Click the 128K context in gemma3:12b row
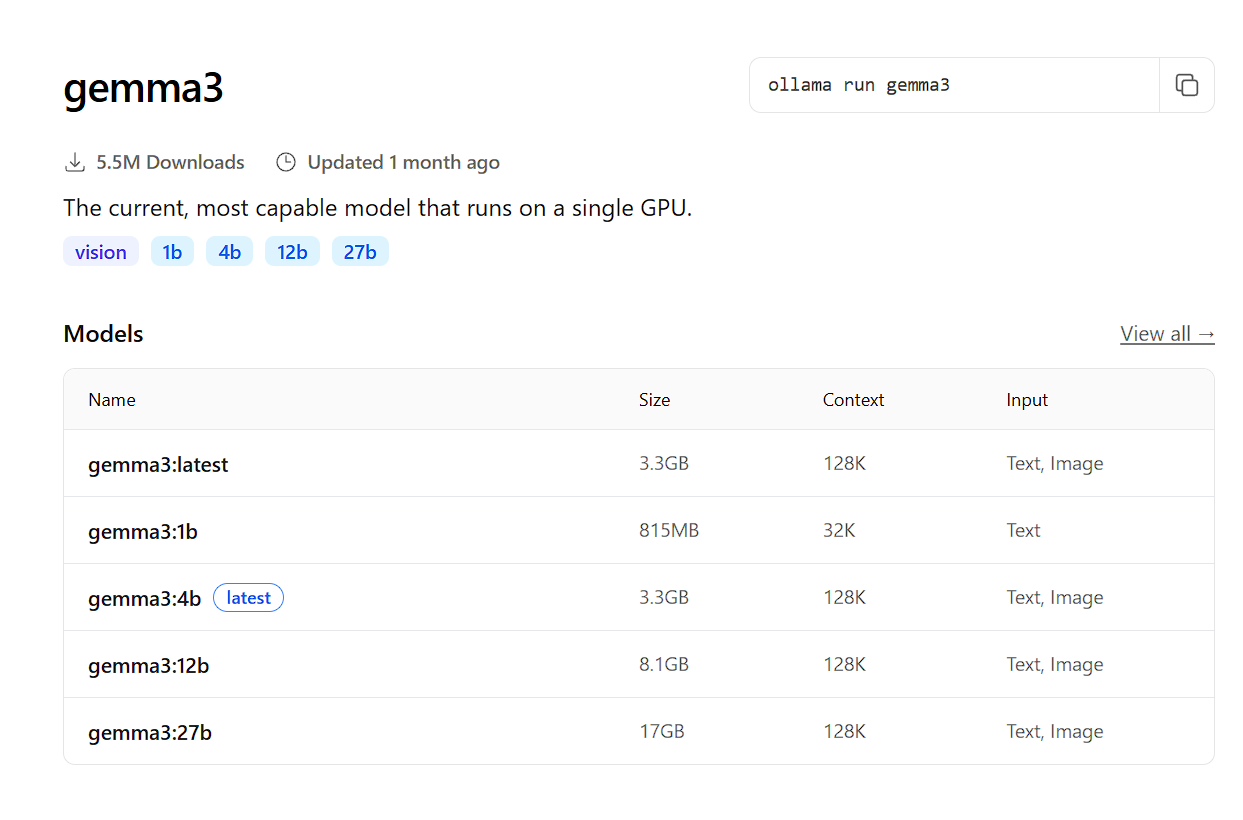 pos(844,665)
